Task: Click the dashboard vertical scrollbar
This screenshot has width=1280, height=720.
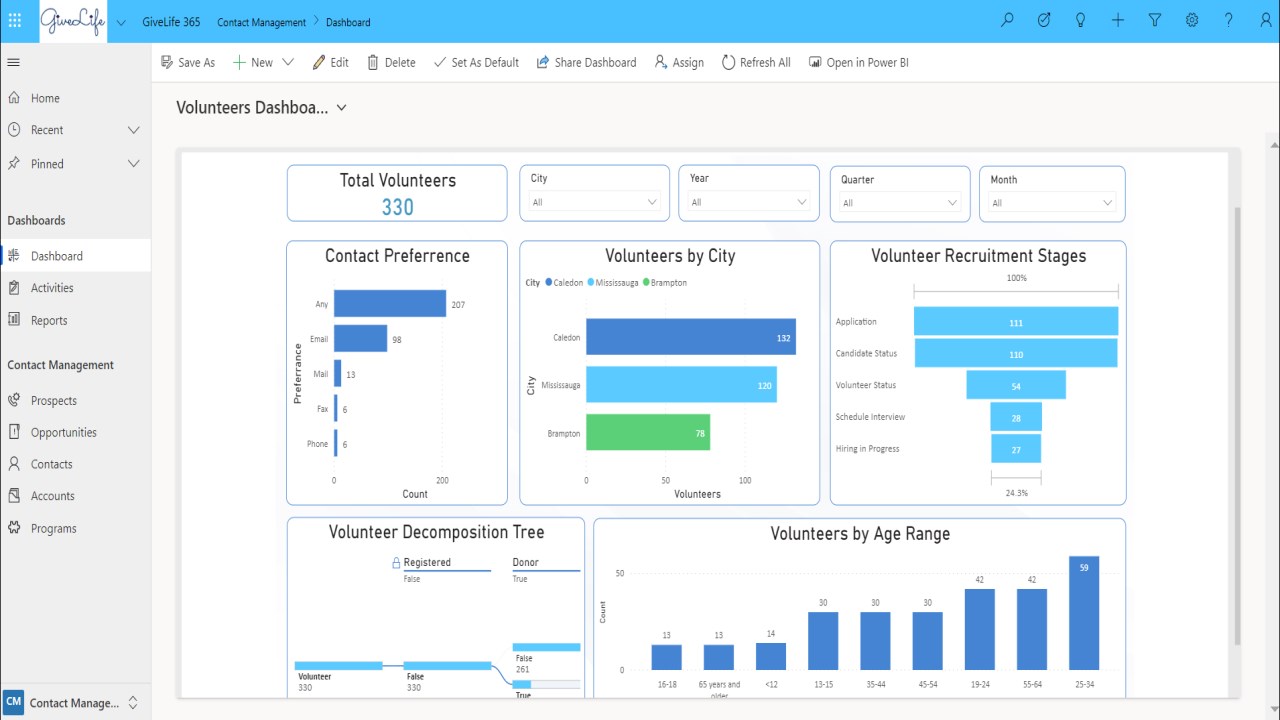Action: tap(1236, 426)
